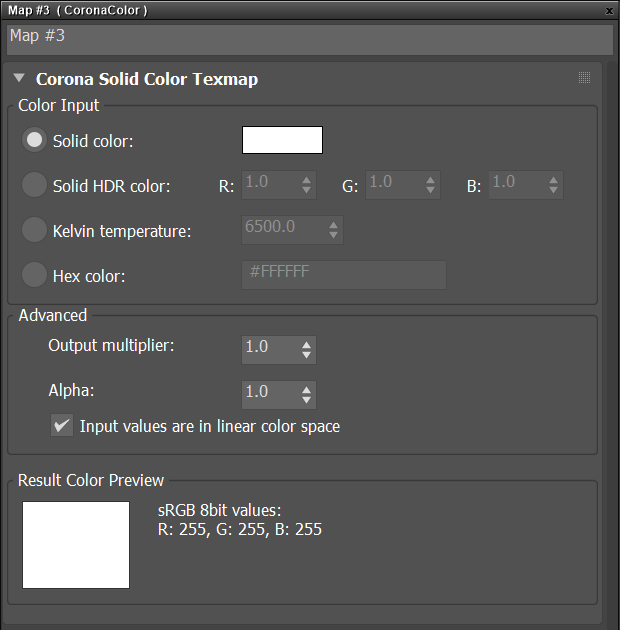The width and height of the screenshot is (620, 630).
Task: Click the 'Map #3 ( CoronaColor )' title bar text
Action: pos(78,10)
